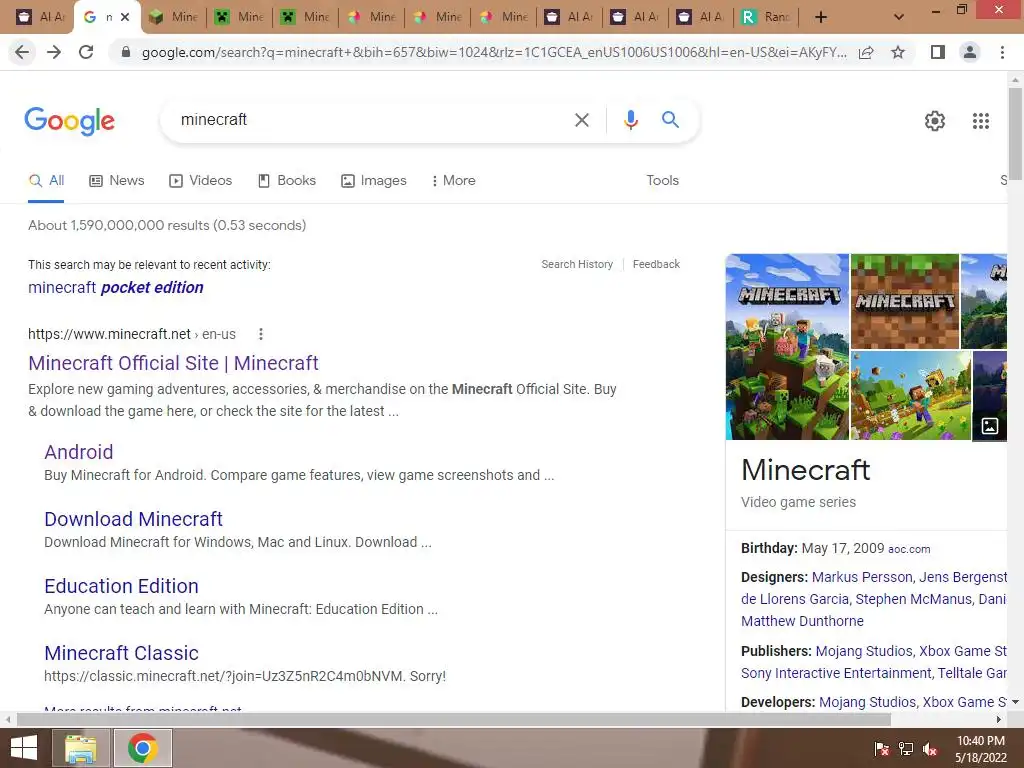The height and width of the screenshot is (768, 1024).
Task: Go back using browser back arrow
Action: click(x=22, y=52)
